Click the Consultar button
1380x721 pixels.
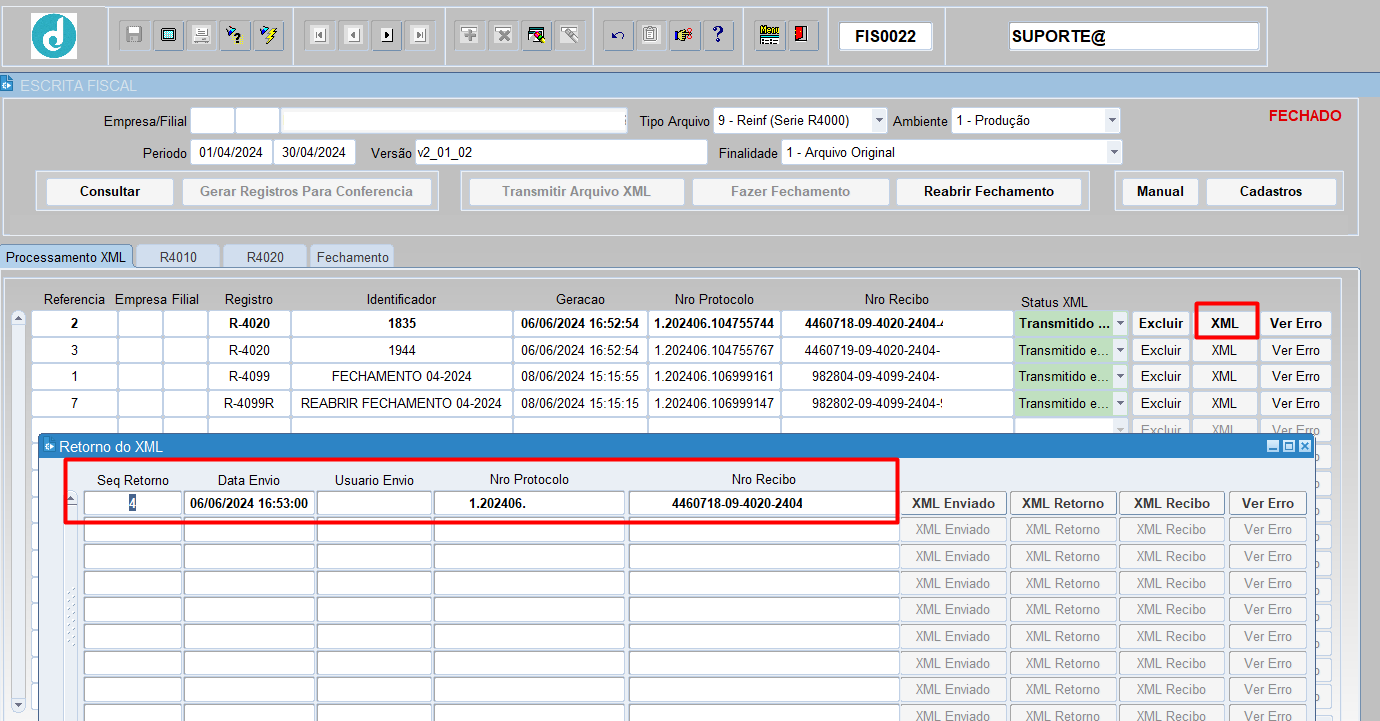coord(110,192)
